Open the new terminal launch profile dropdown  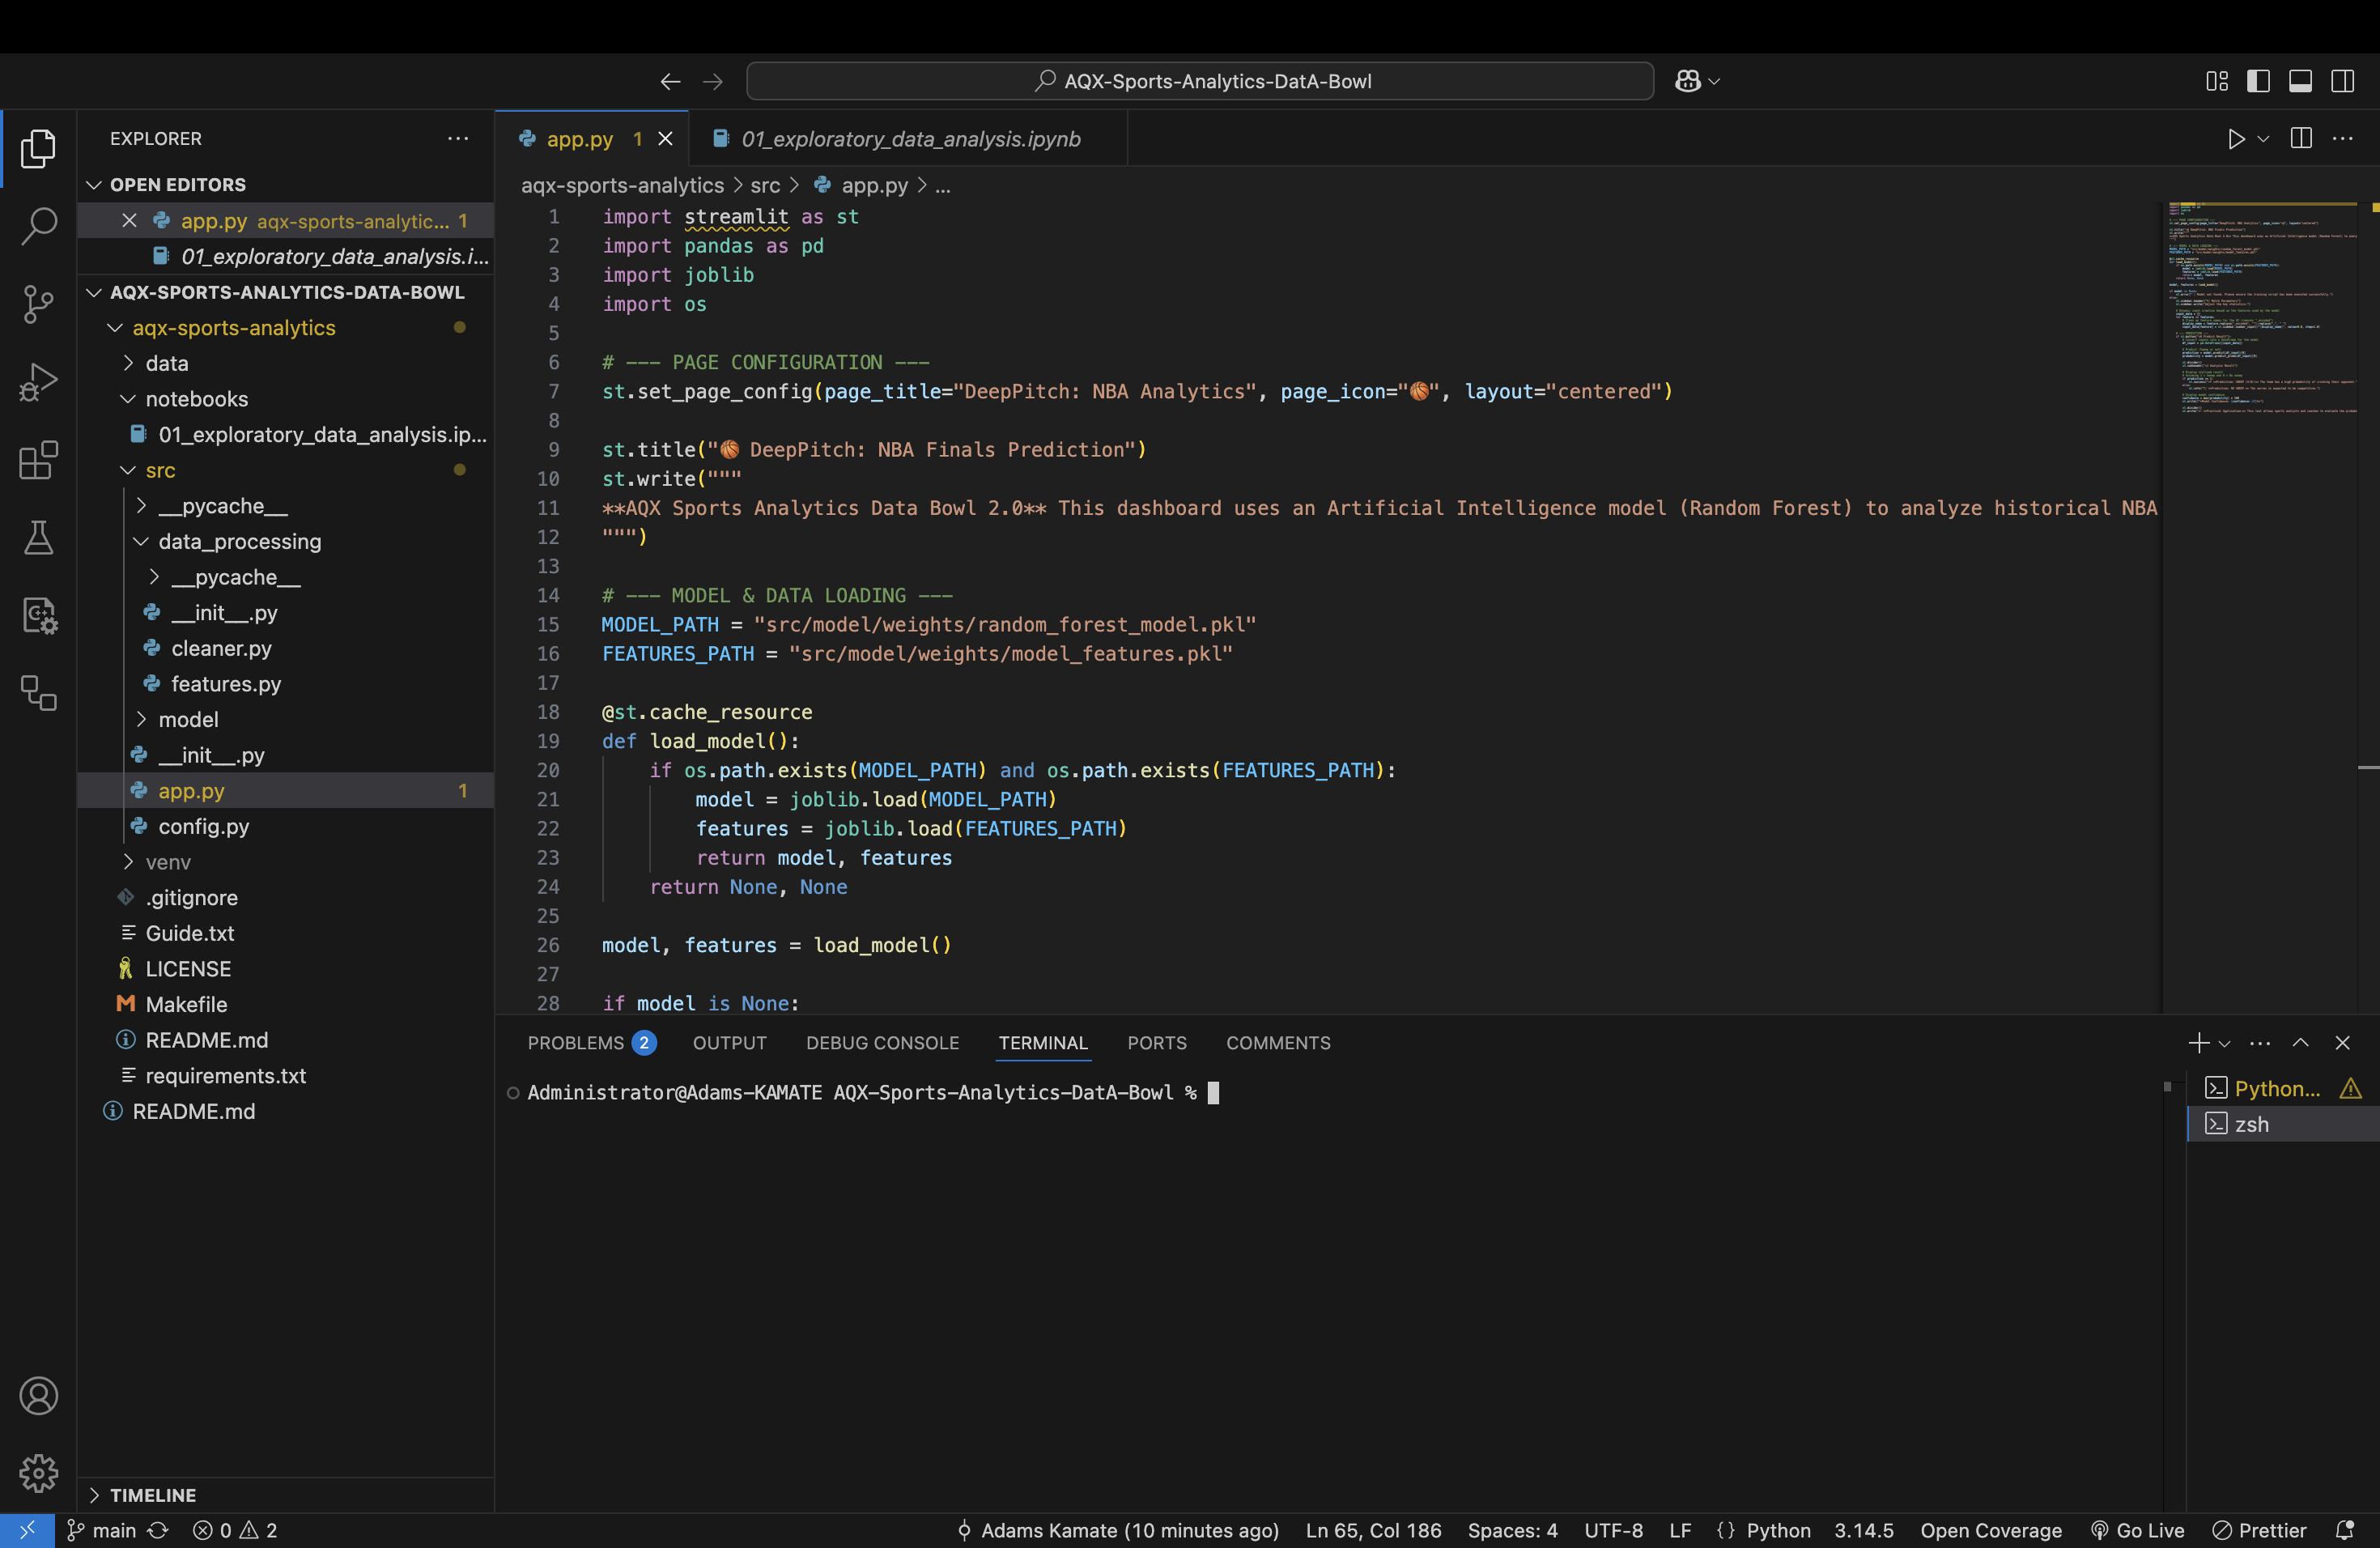click(x=2224, y=1043)
